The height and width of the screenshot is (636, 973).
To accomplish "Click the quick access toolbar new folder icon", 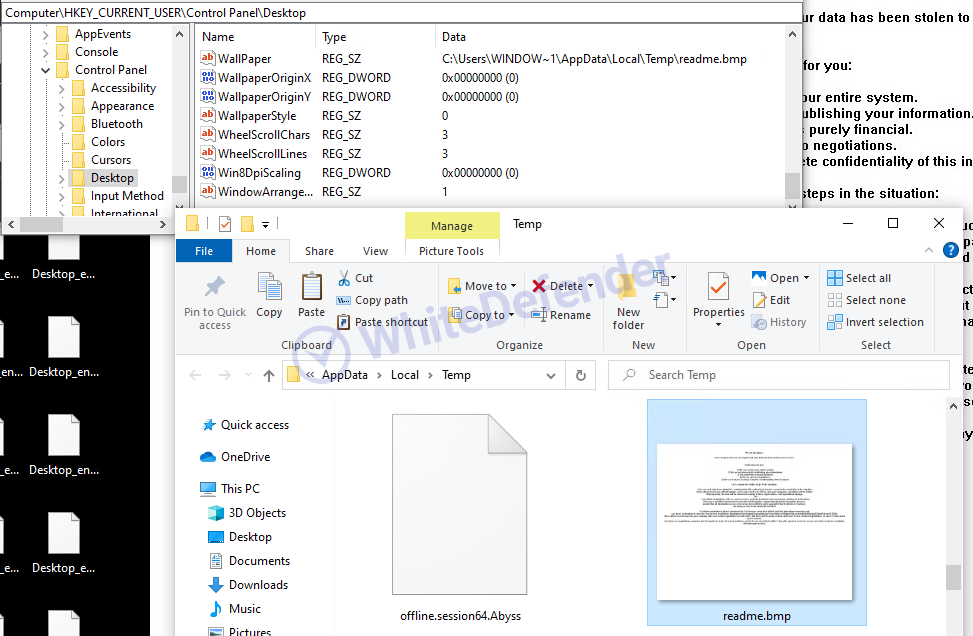I will (247, 224).
